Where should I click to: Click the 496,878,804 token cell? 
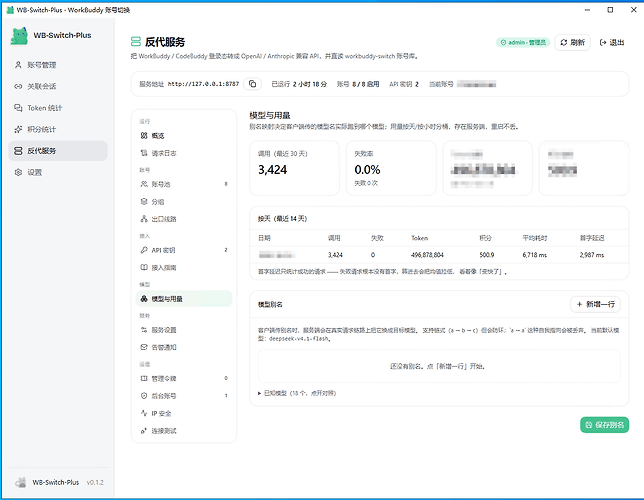coord(427,255)
